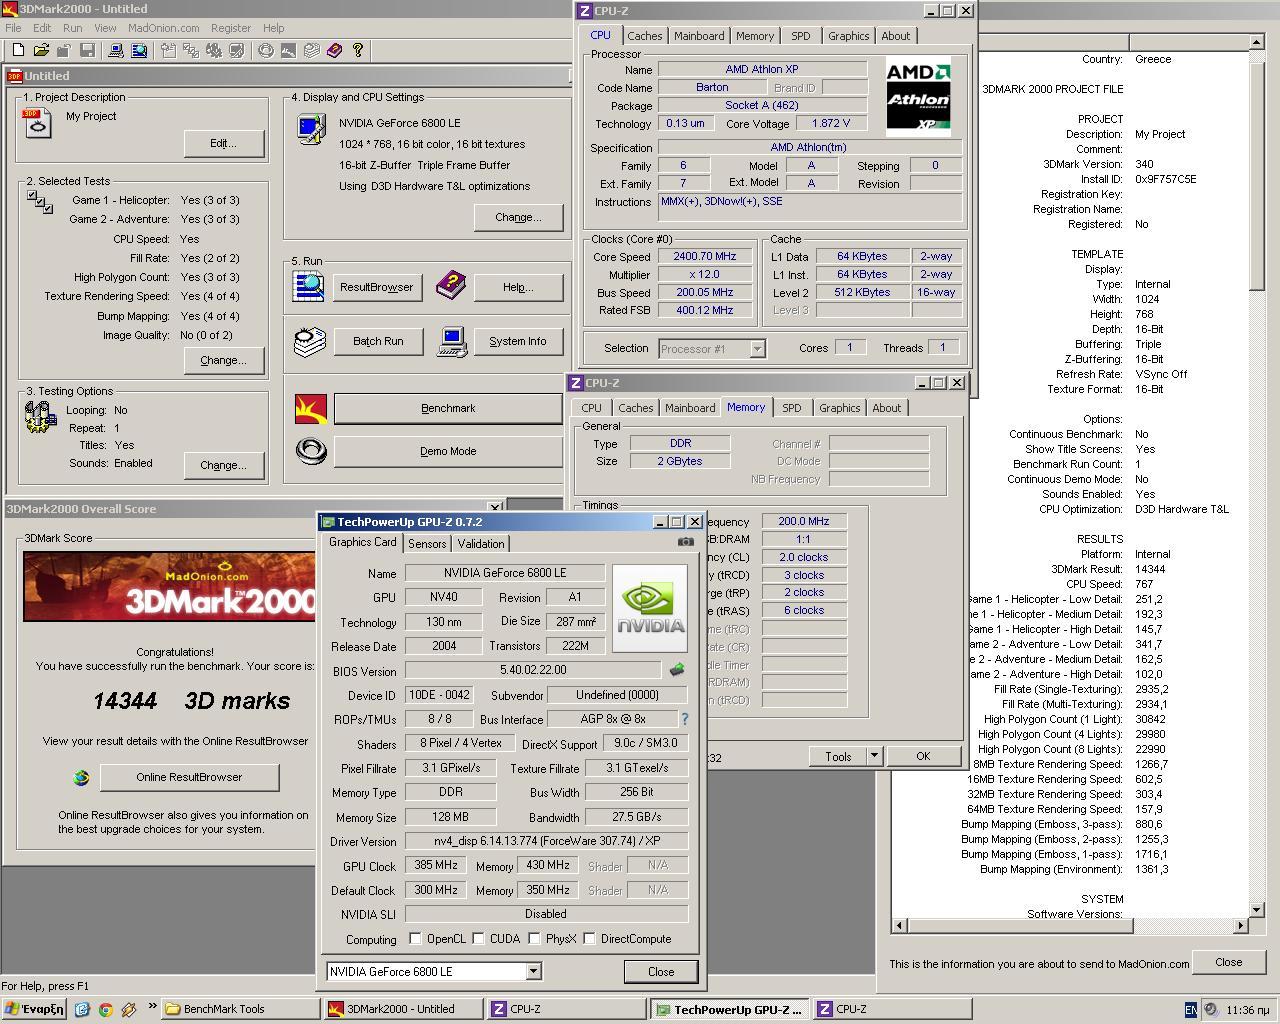Click the AMD Athlon XP logo in CPU-Z
Image resolution: width=1280 pixels, height=1024 pixels.
tap(918, 96)
